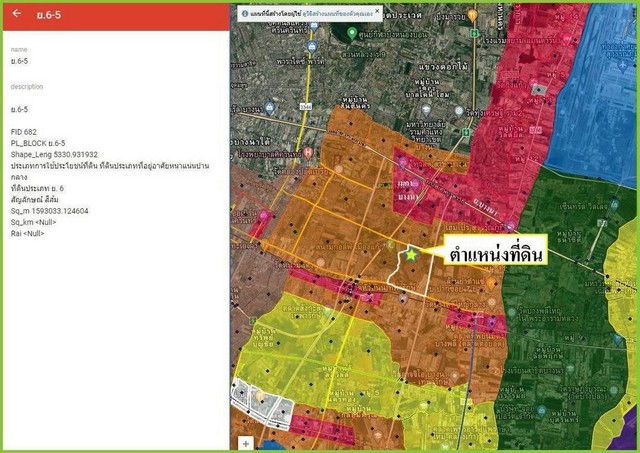Click the back arrow in red header

[x=16, y=14]
